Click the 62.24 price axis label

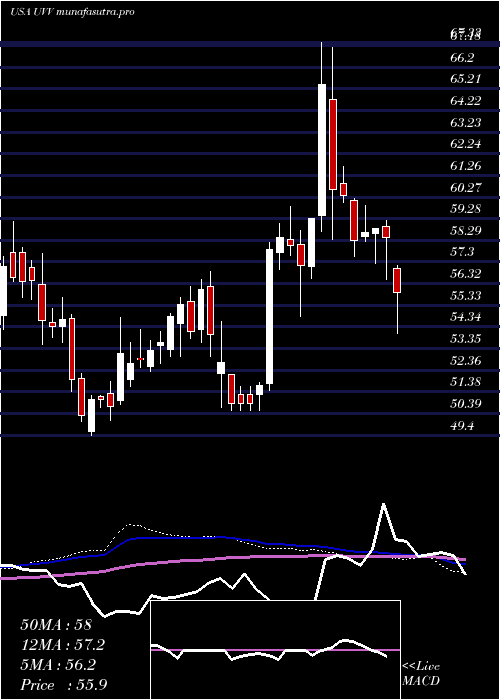pyautogui.click(x=466, y=144)
